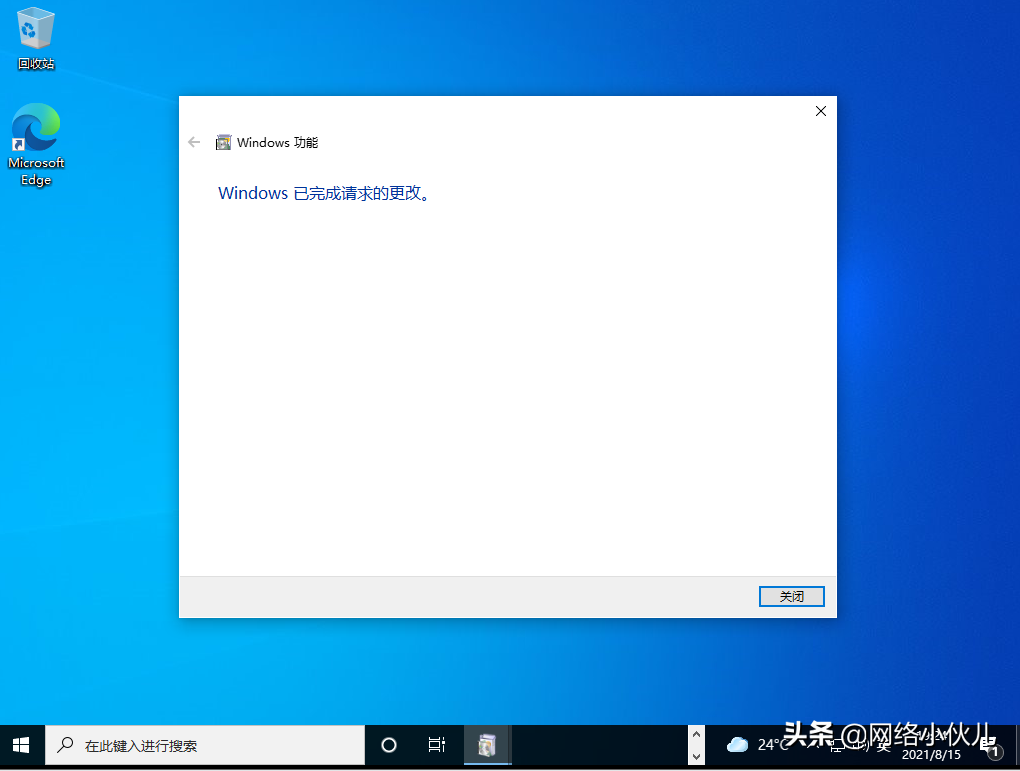
Task: Collapse tray overflow with down arrow
Action: (x=697, y=754)
